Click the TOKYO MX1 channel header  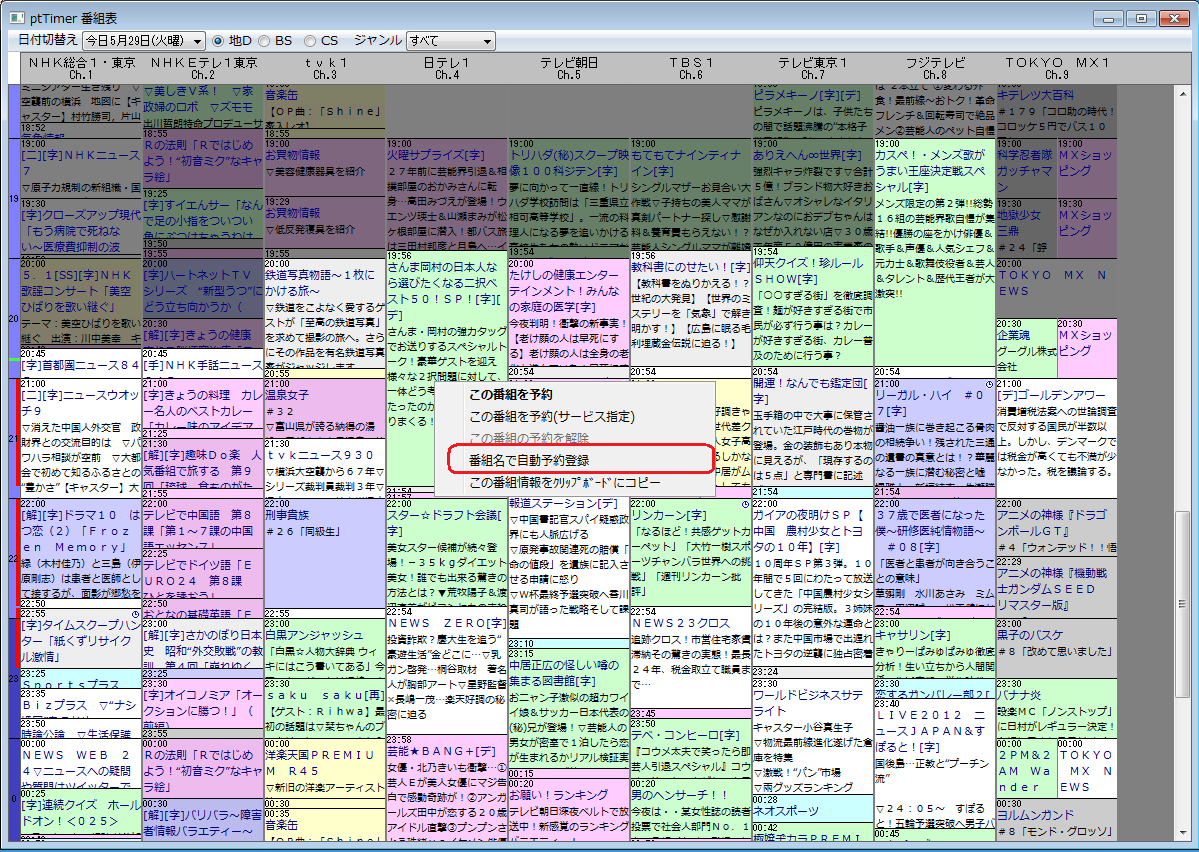click(x=1060, y=67)
